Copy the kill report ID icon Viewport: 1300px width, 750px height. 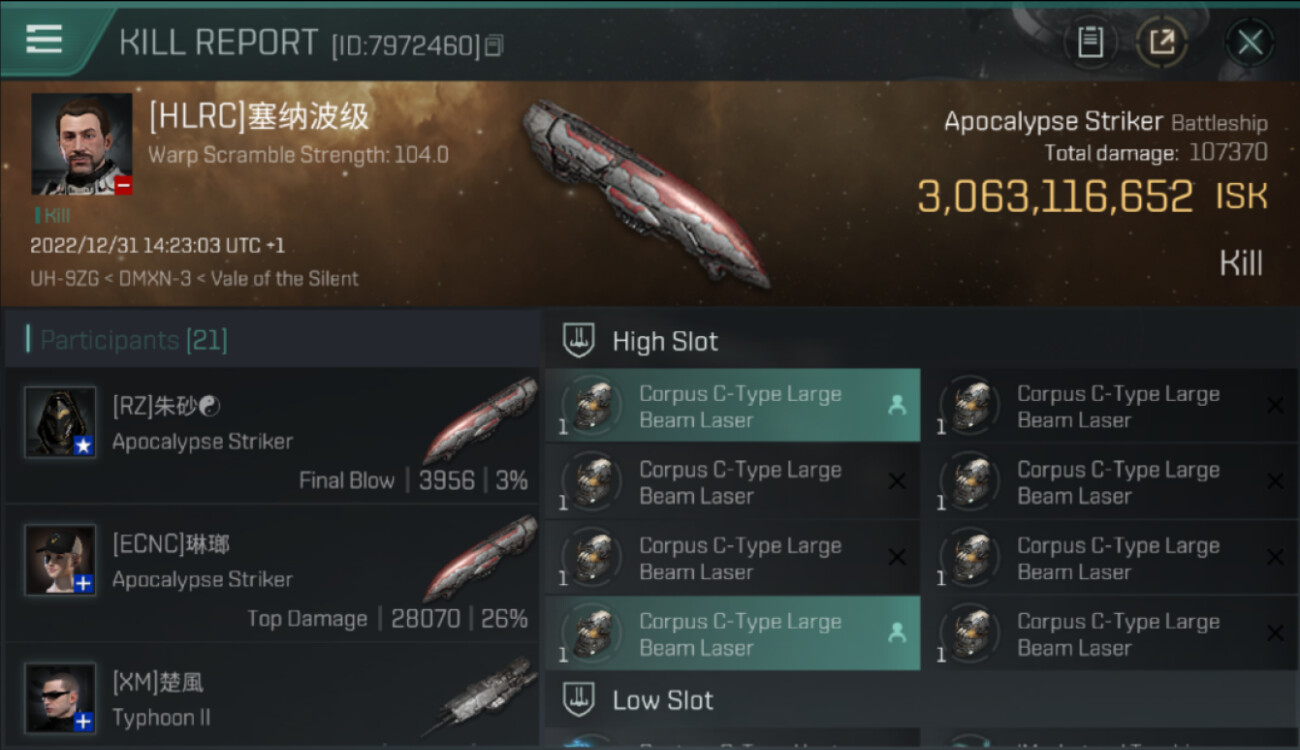494,45
